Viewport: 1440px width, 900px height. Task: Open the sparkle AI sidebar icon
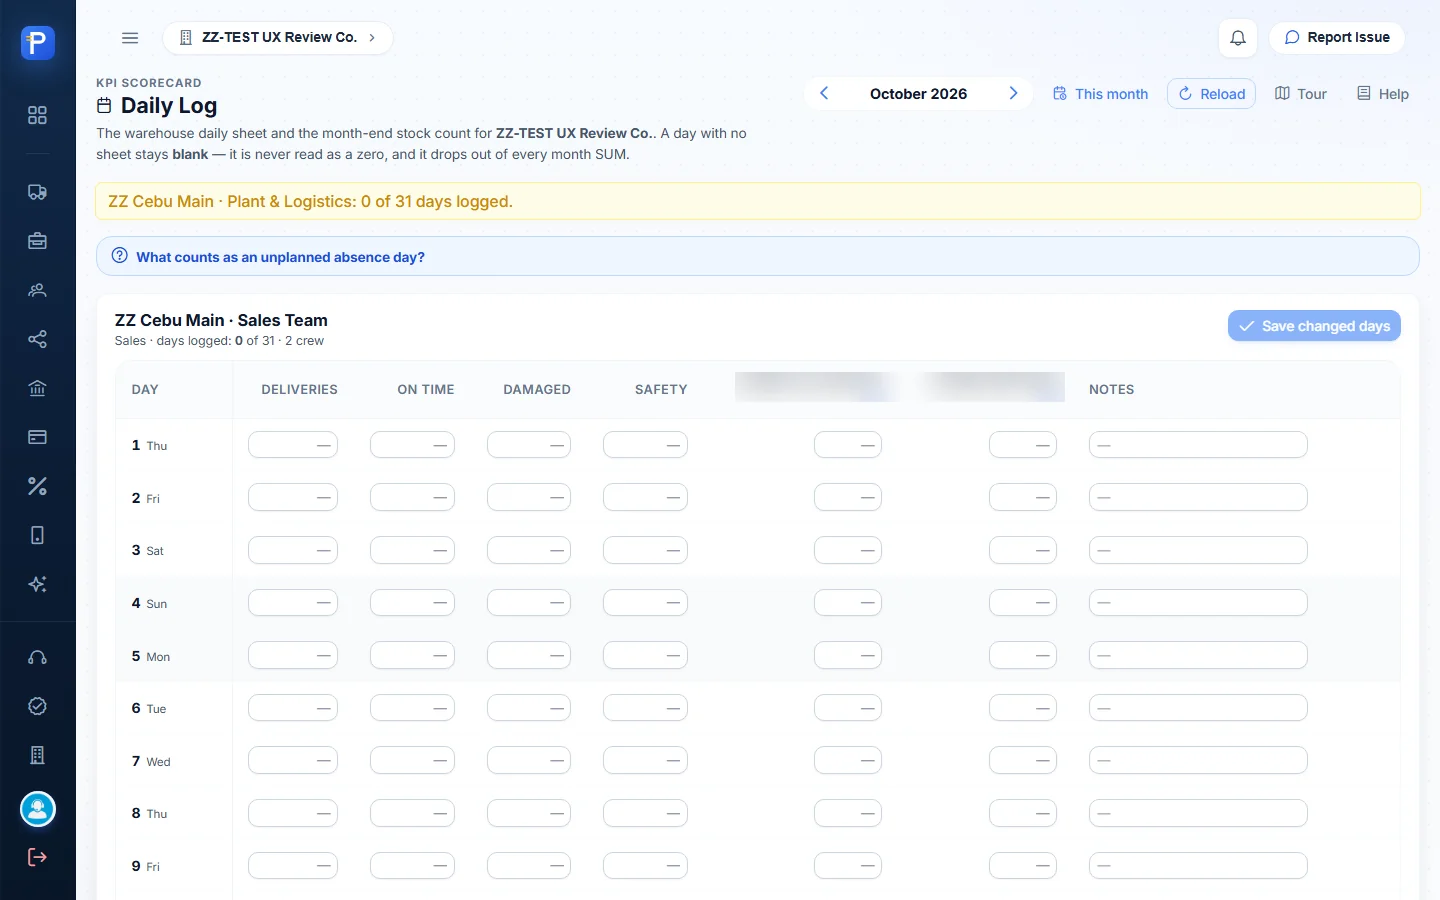(x=37, y=584)
